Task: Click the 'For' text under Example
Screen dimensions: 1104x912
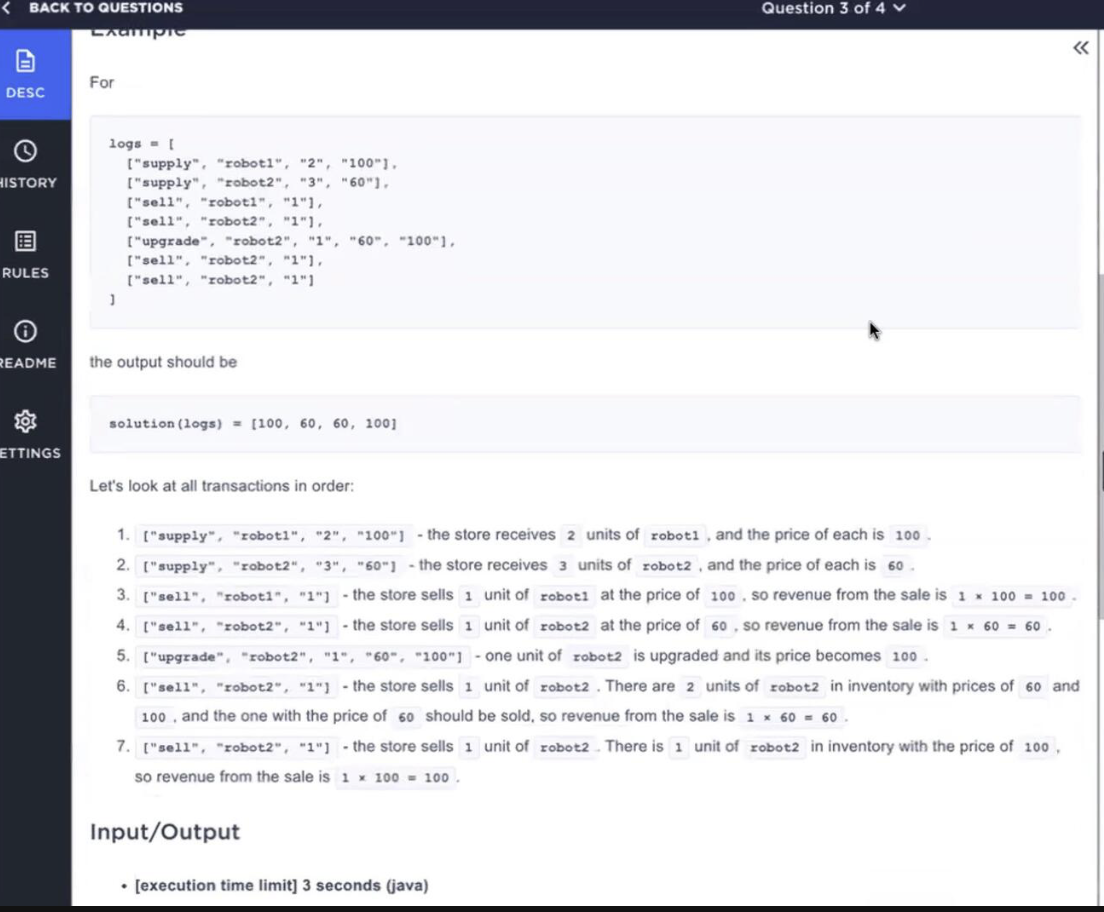Action: 101,82
